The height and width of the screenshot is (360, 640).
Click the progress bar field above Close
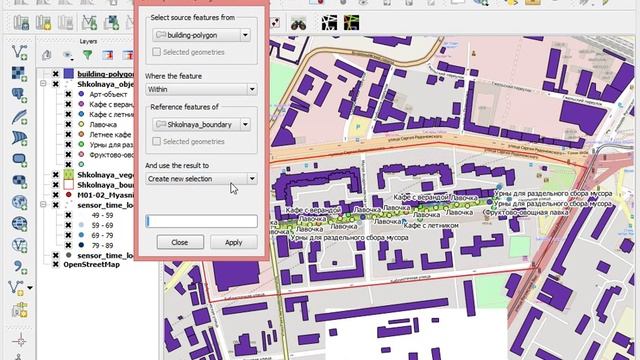pyautogui.click(x=201, y=221)
